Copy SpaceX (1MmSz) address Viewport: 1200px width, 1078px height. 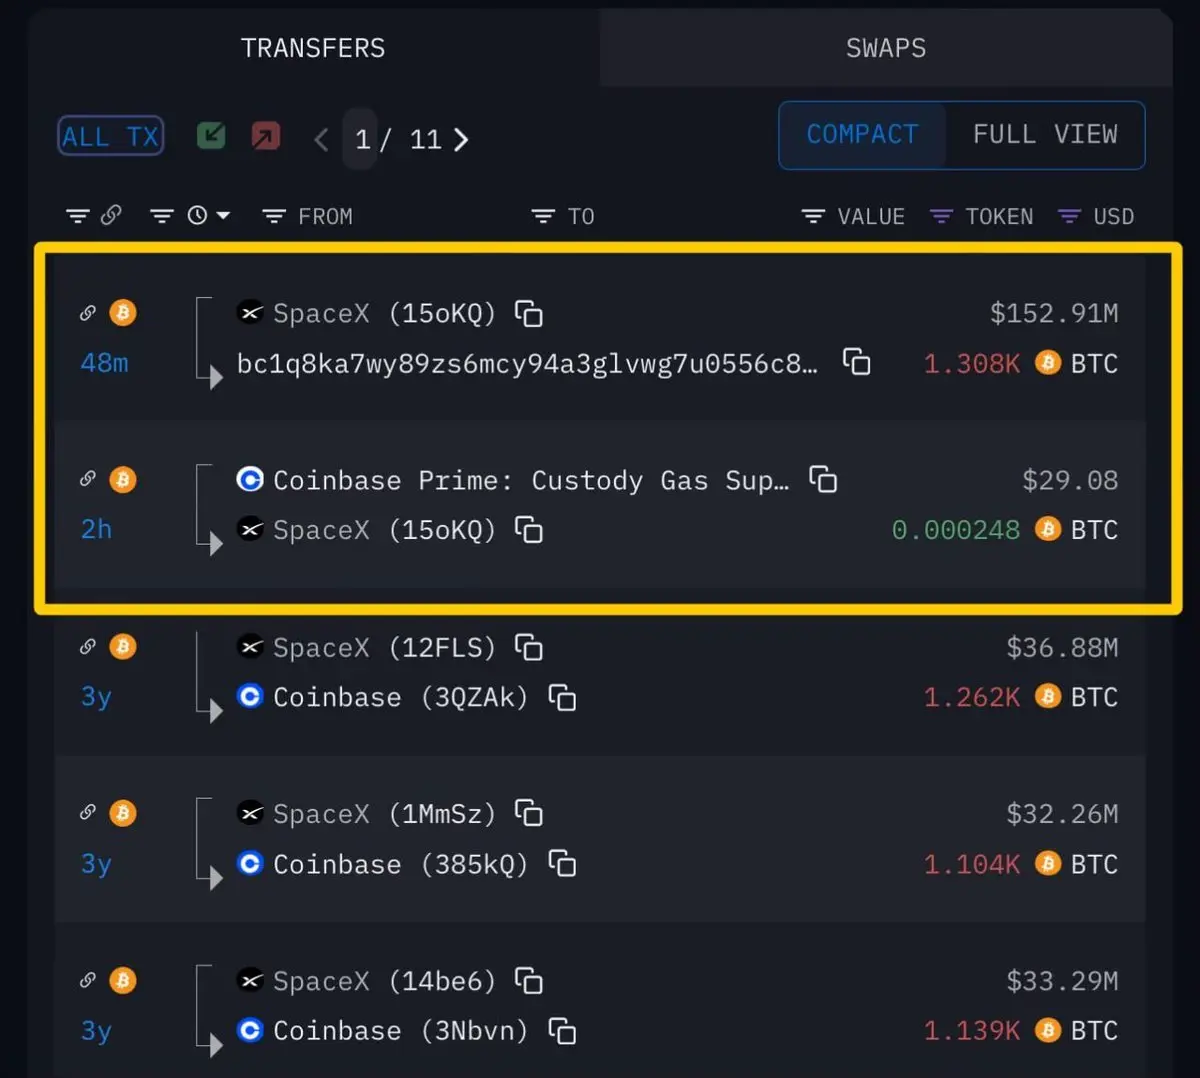click(529, 814)
